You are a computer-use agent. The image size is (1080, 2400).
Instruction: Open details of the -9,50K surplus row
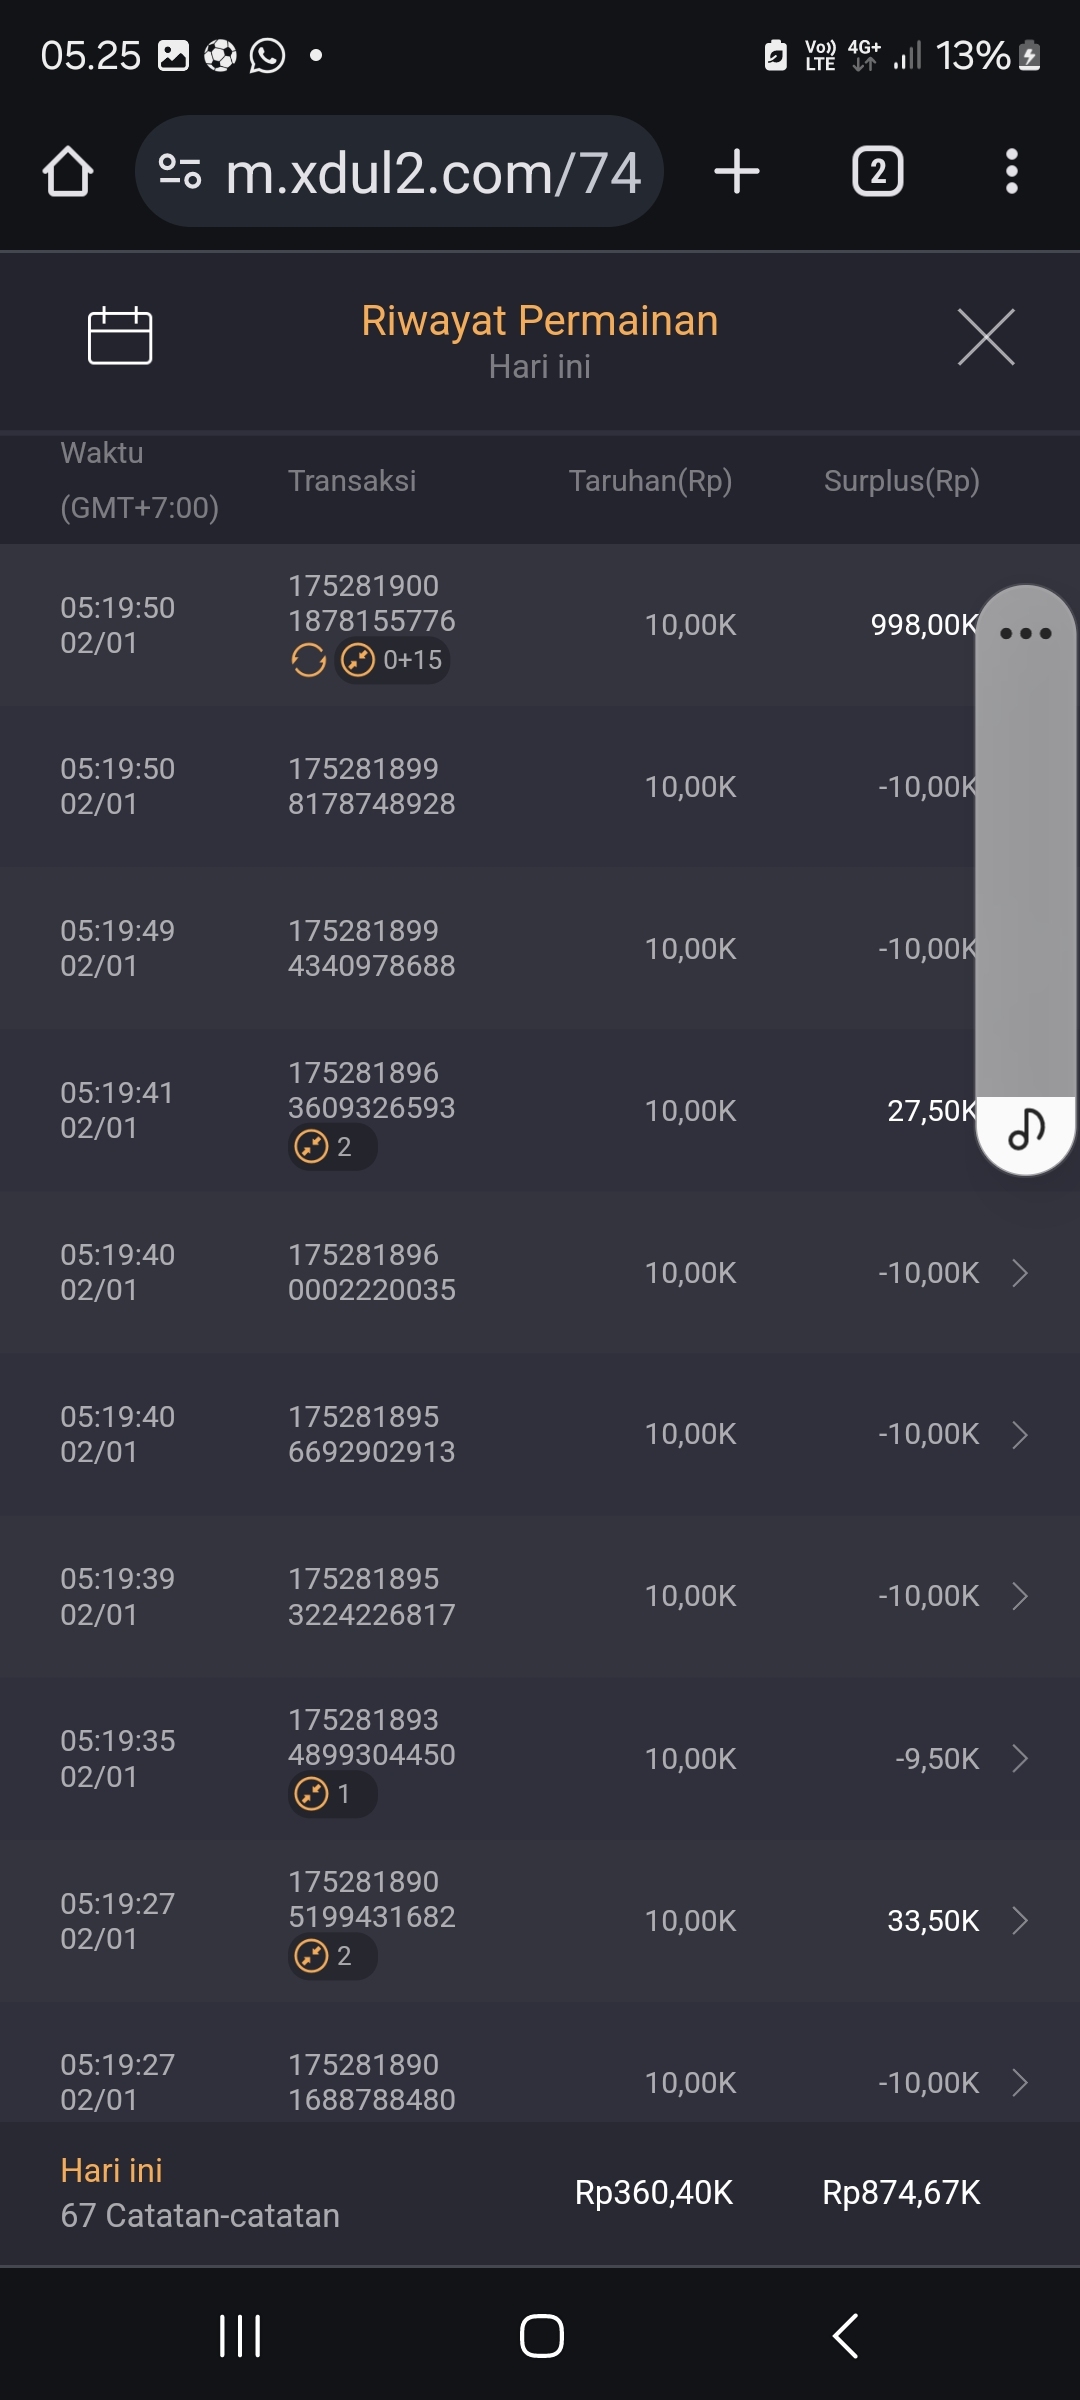1019,1759
